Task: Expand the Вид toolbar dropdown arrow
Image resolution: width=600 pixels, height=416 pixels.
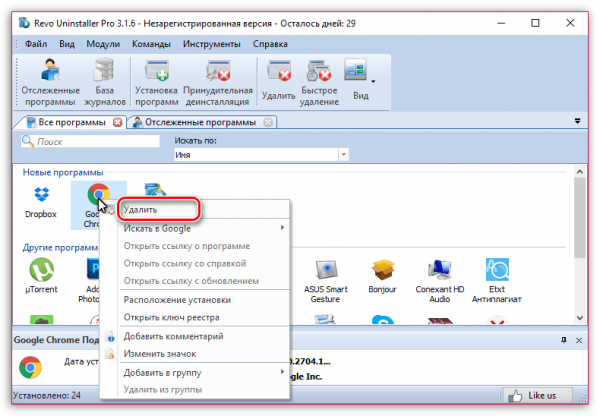Action: [372, 80]
